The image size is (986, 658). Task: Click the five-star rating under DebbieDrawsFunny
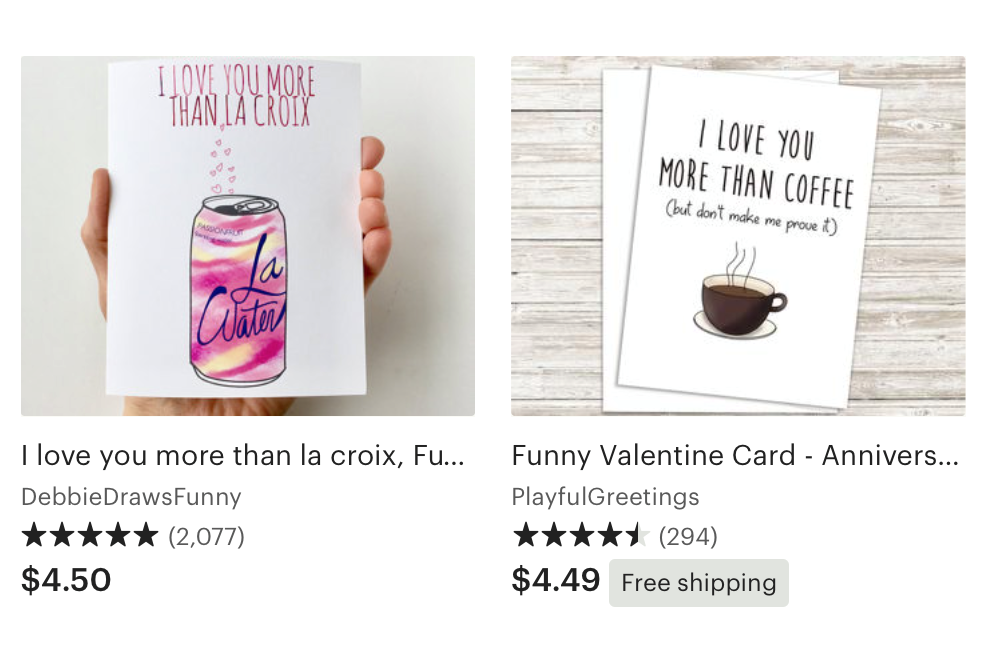tap(89, 536)
